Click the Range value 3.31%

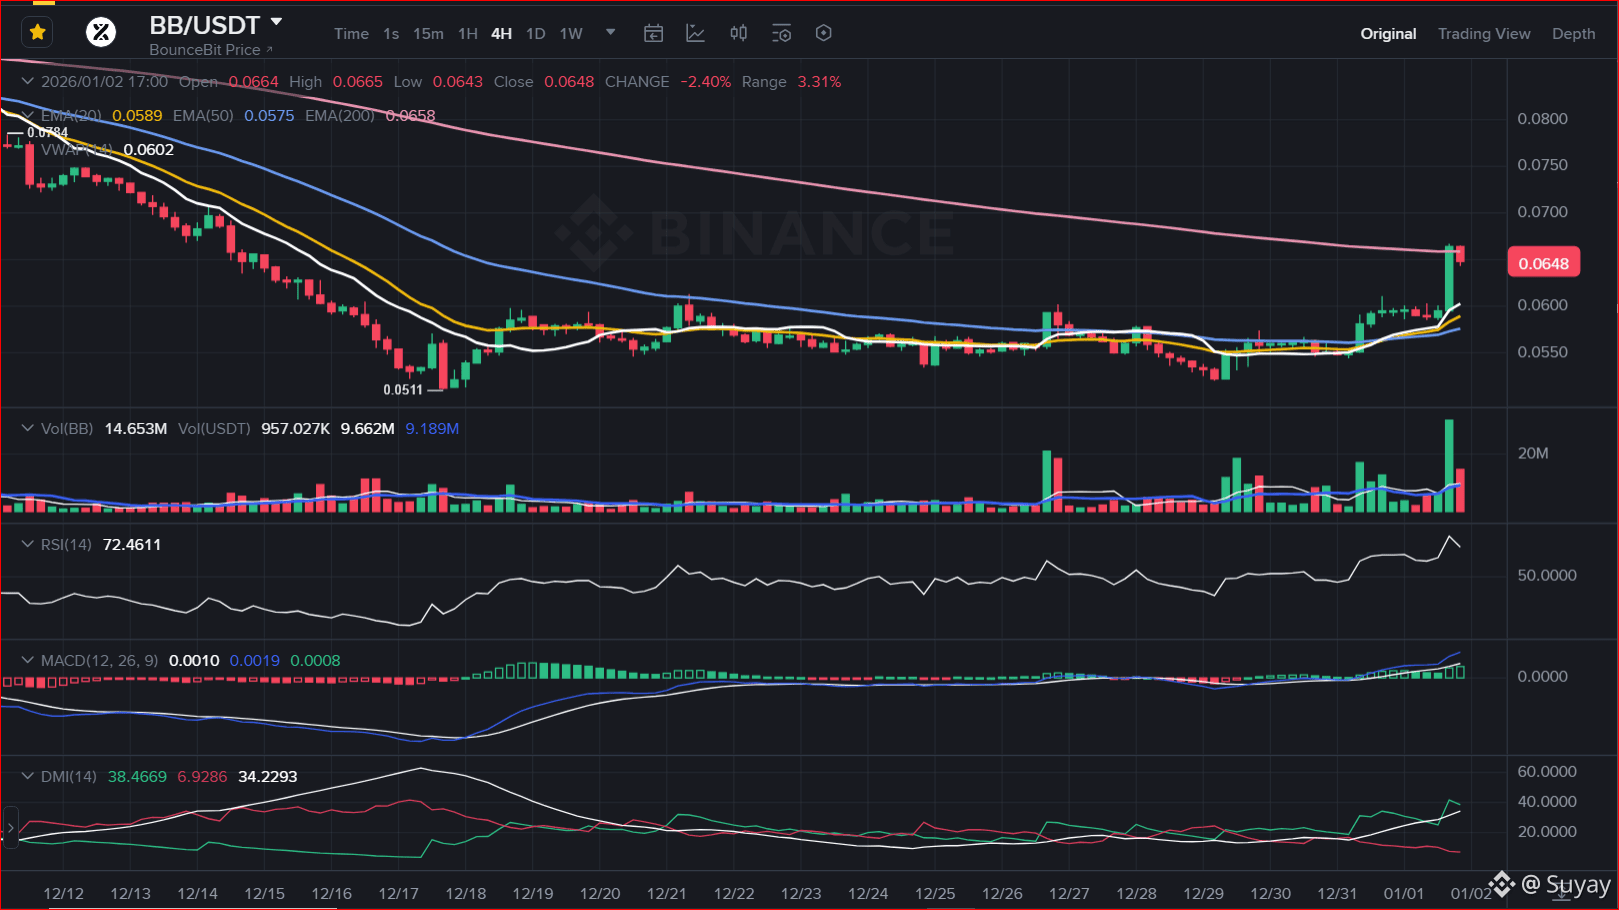pos(819,82)
